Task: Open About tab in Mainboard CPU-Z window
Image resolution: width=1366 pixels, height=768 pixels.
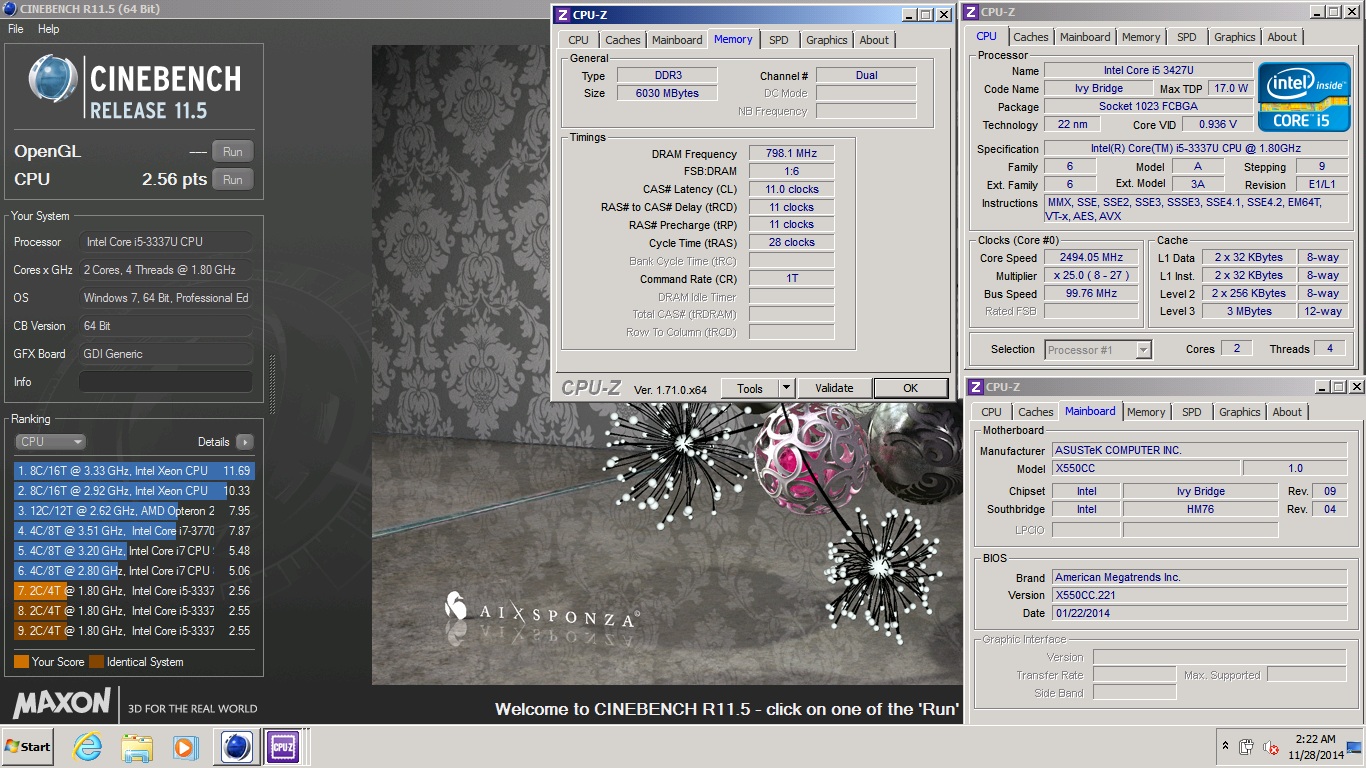Action: 1287,412
